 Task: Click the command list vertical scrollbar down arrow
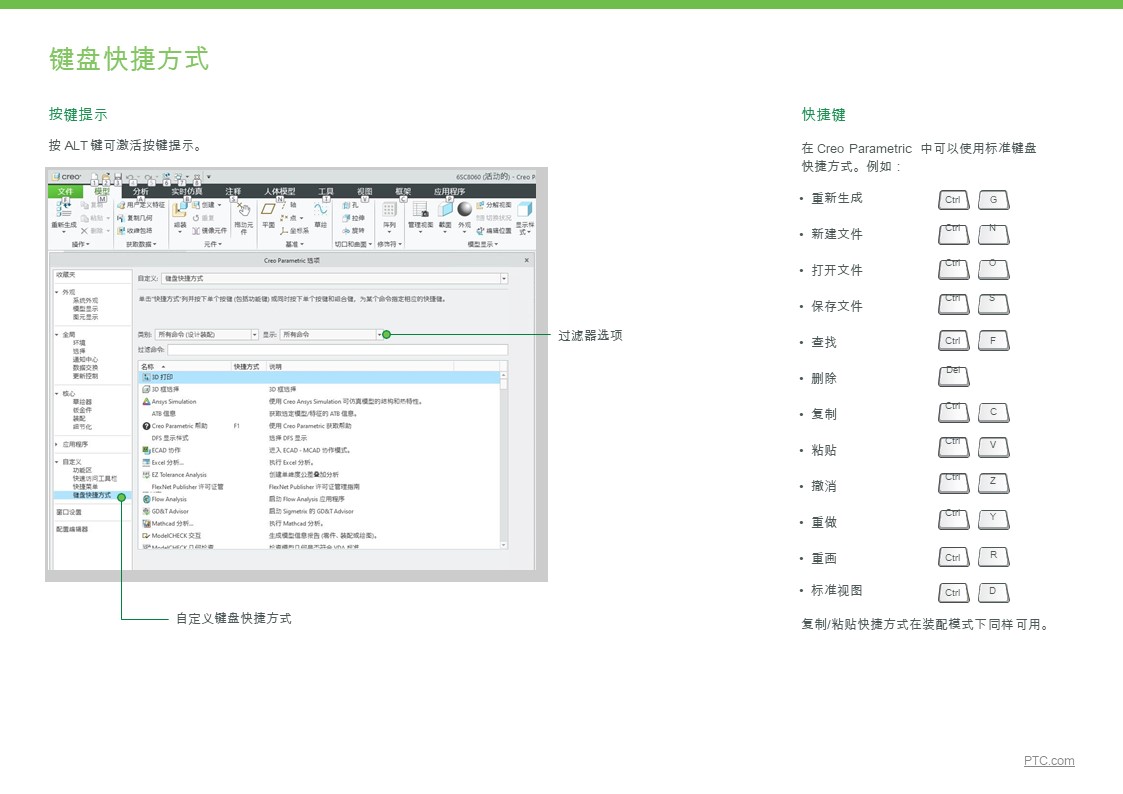[504, 545]
